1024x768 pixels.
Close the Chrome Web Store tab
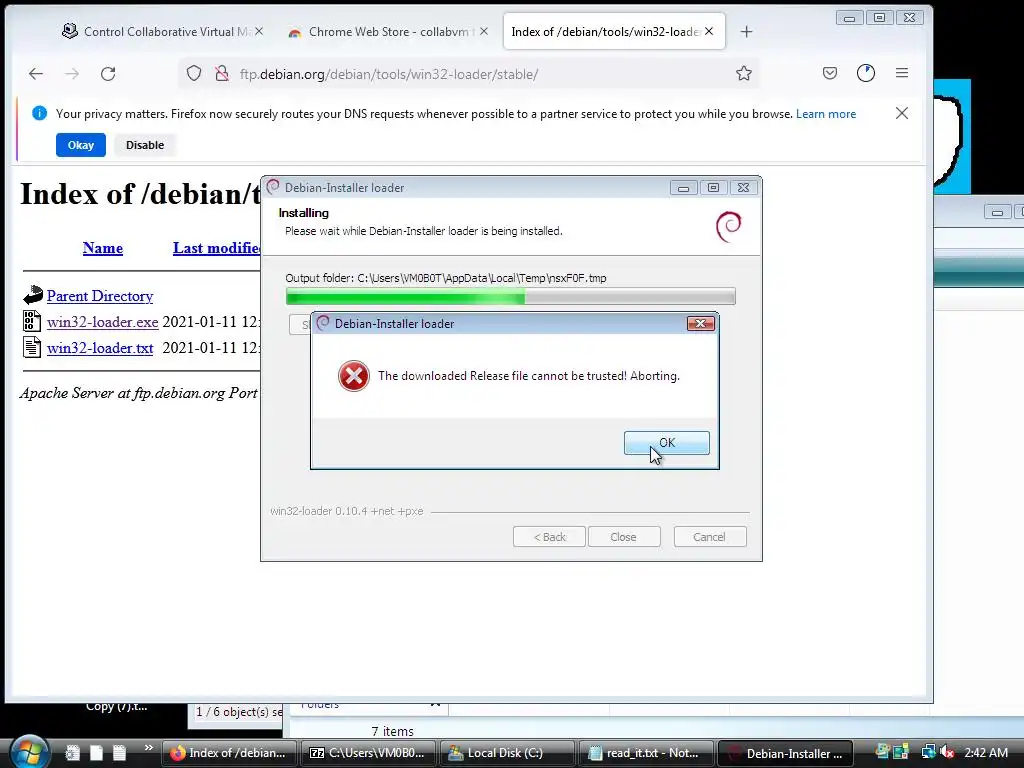click(484, 31)
